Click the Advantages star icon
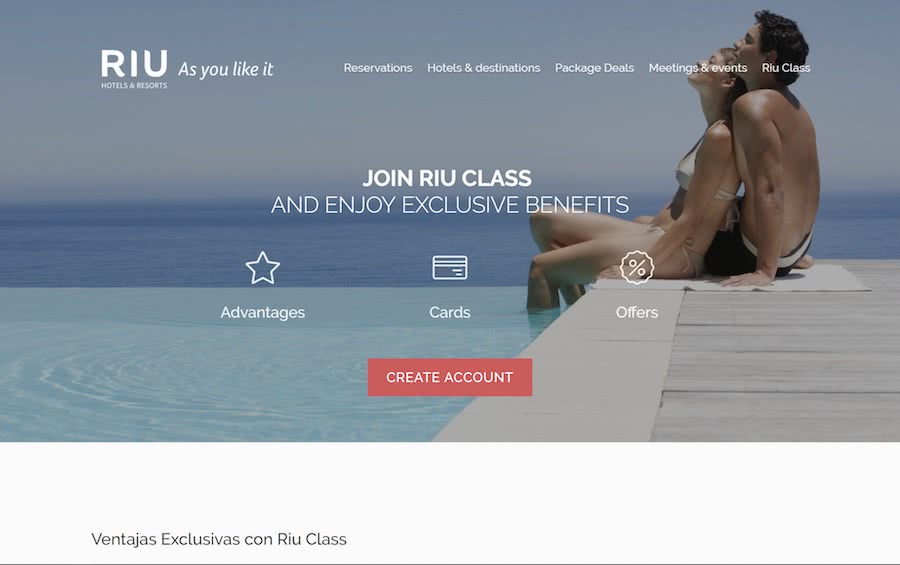Screen dimensions: 900x565 pos(262,268)
